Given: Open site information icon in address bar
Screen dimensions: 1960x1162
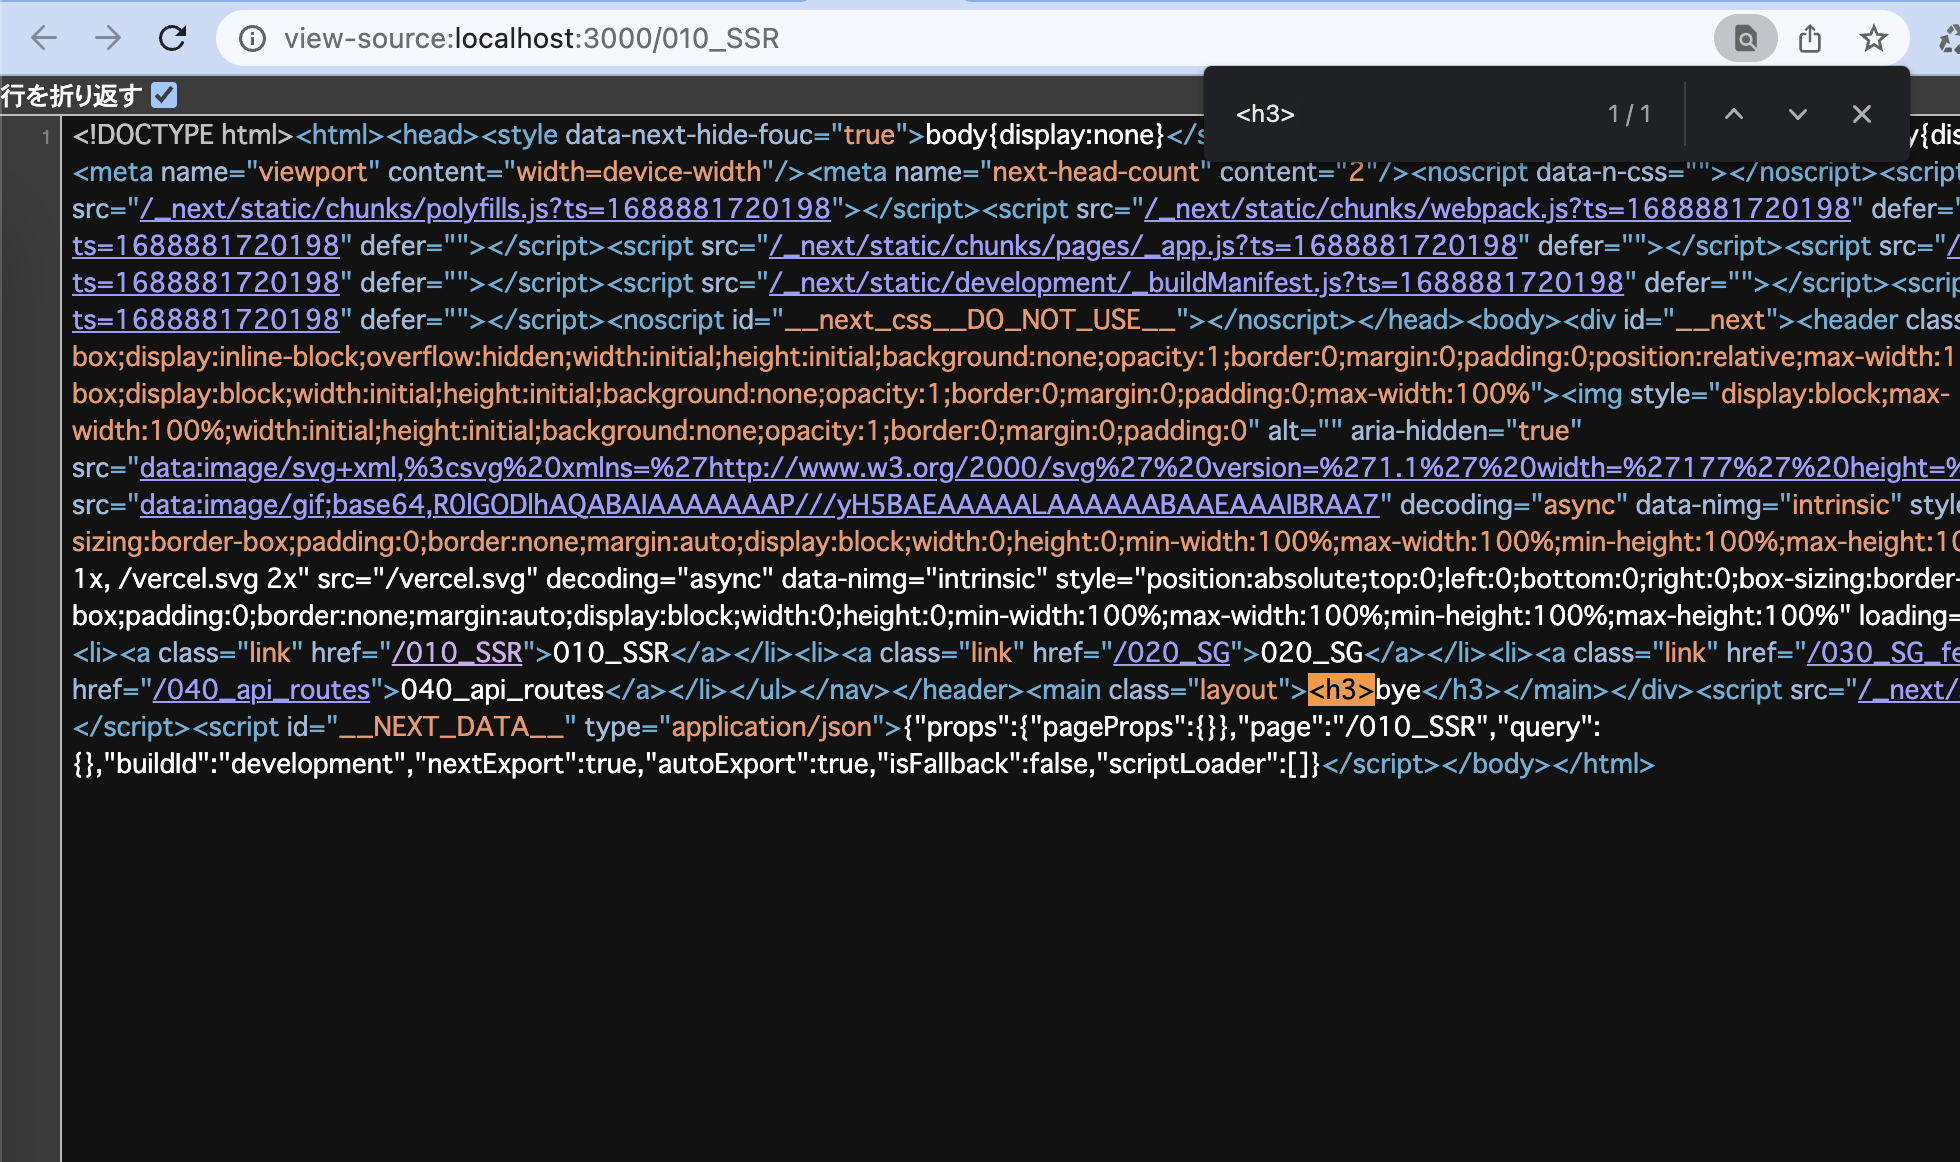Looking at the screenshot, I should click(252, 38).
